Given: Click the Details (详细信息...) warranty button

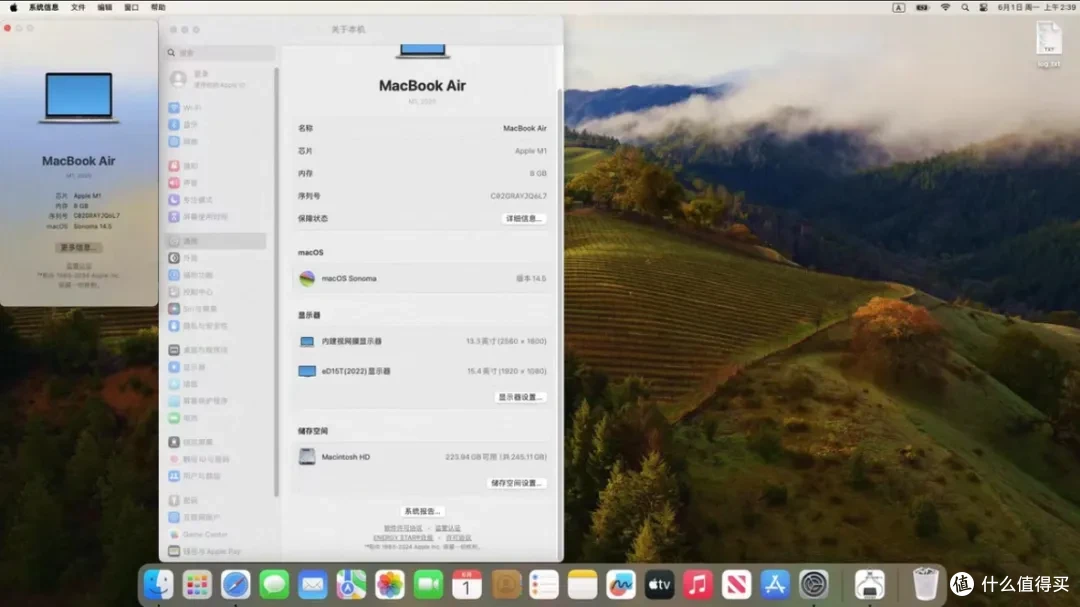Looking at the screenshot, I should (523, 218).
